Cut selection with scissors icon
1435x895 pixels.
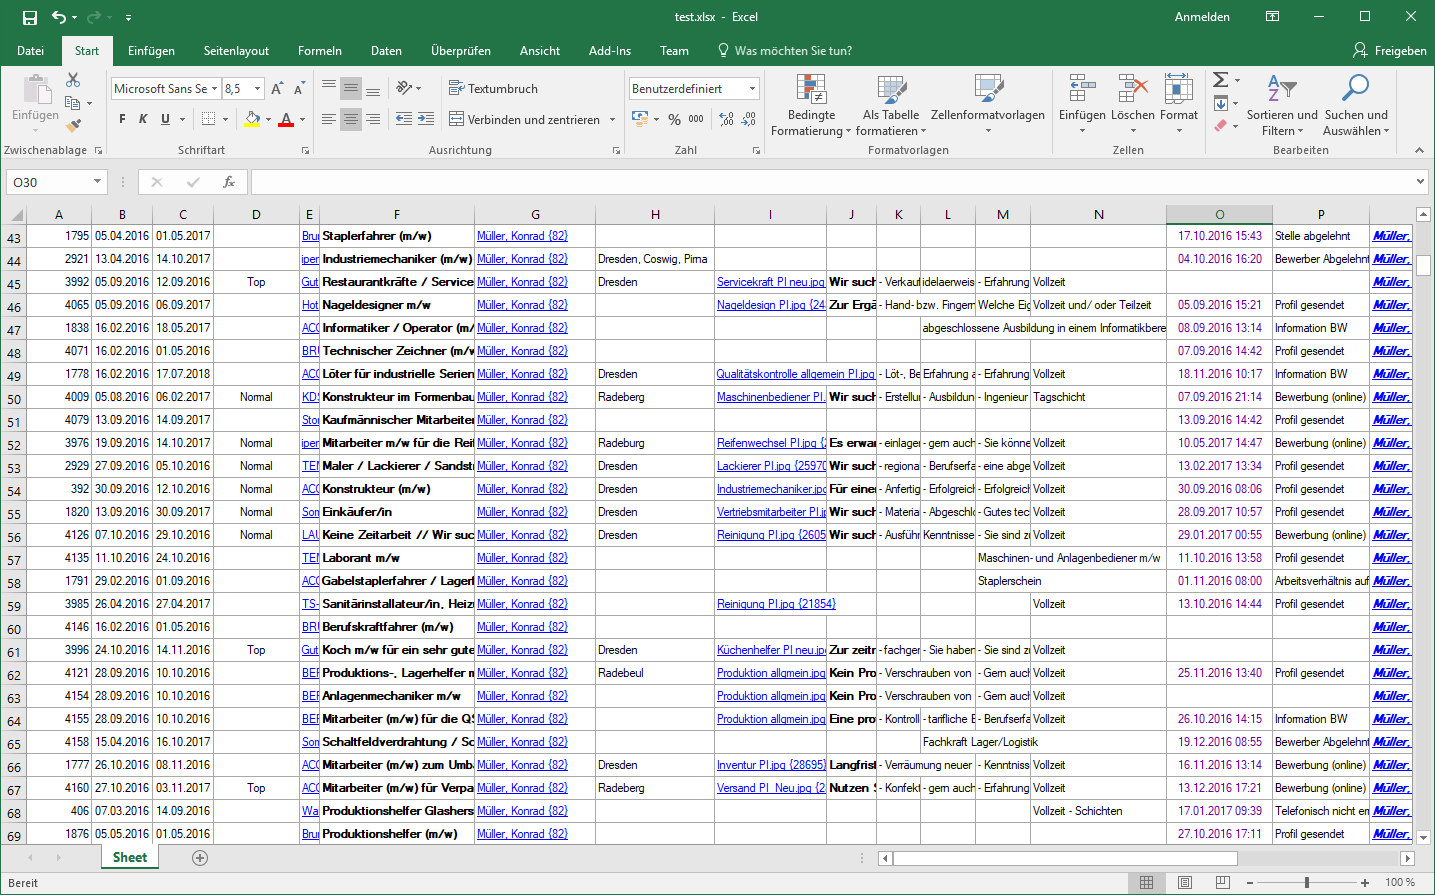(x=73, y=80)
